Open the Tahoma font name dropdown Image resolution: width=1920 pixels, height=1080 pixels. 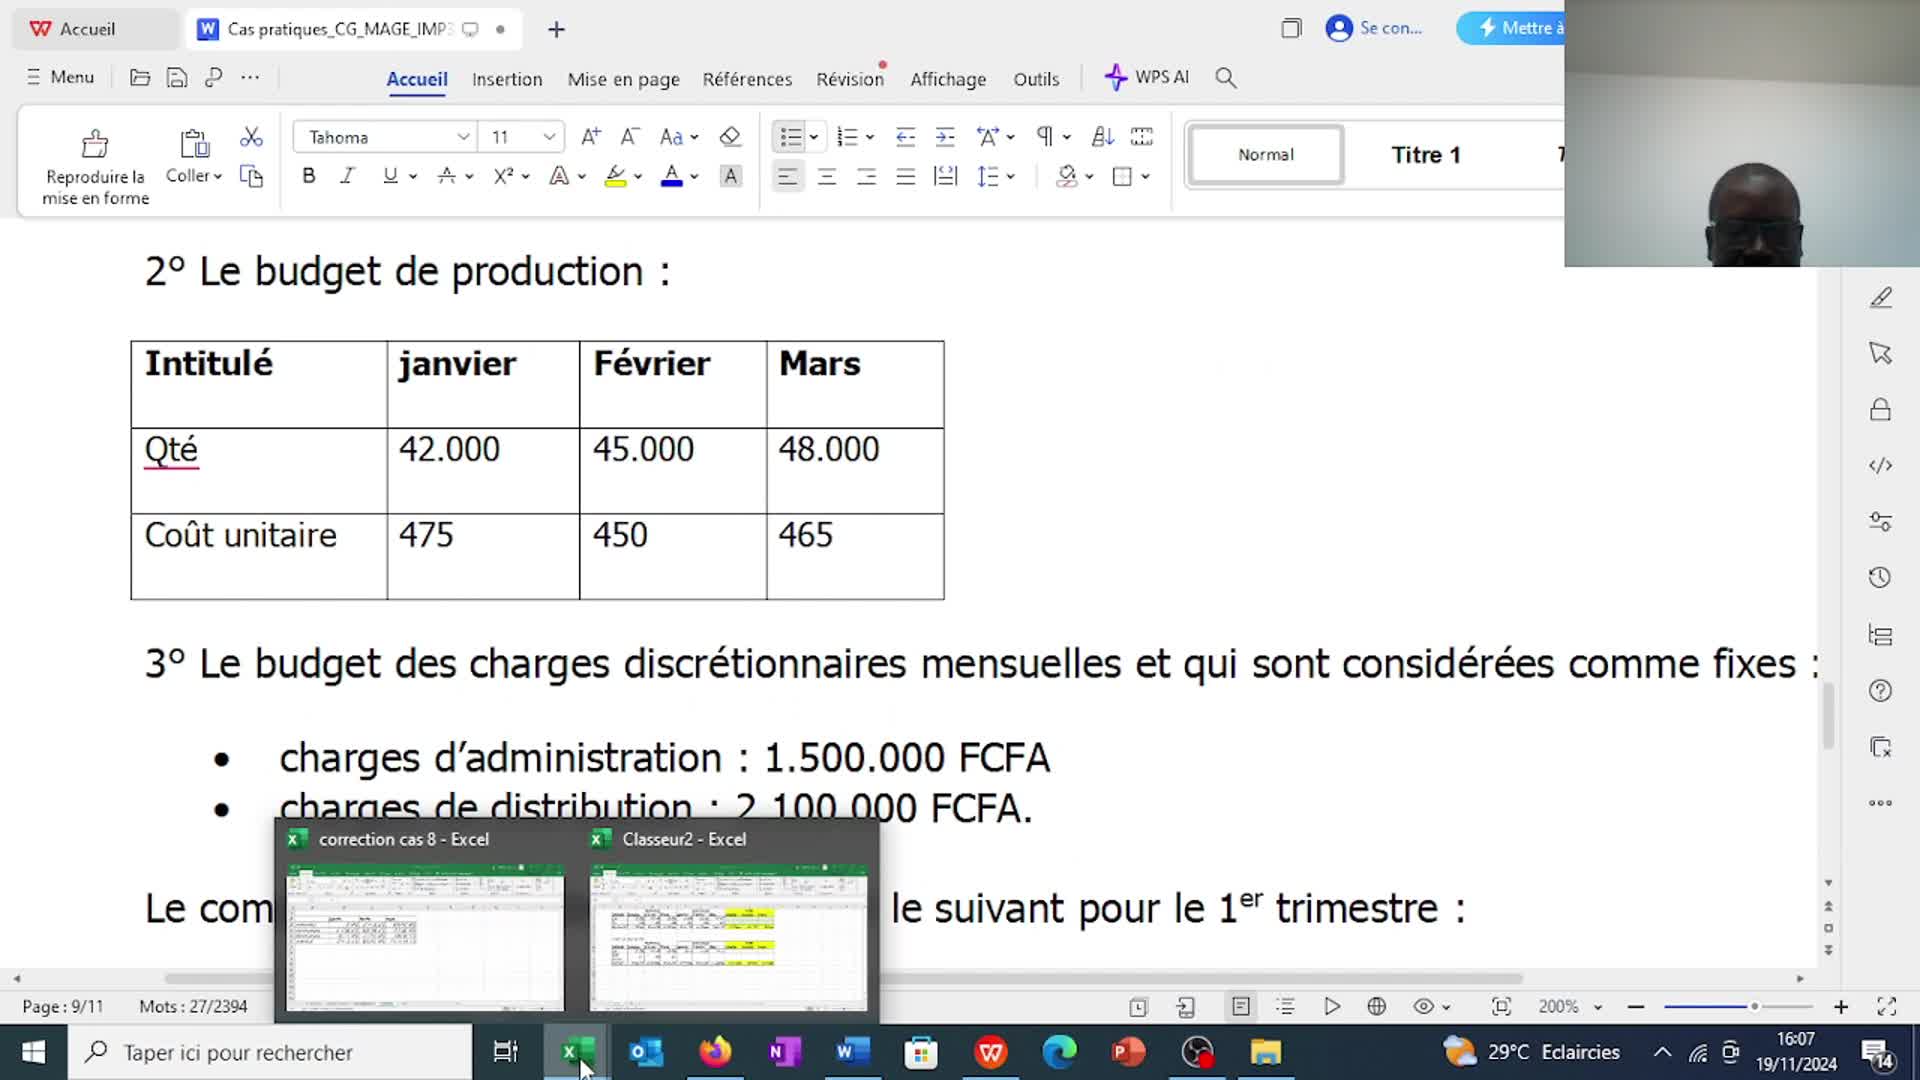tap(463, 137)
